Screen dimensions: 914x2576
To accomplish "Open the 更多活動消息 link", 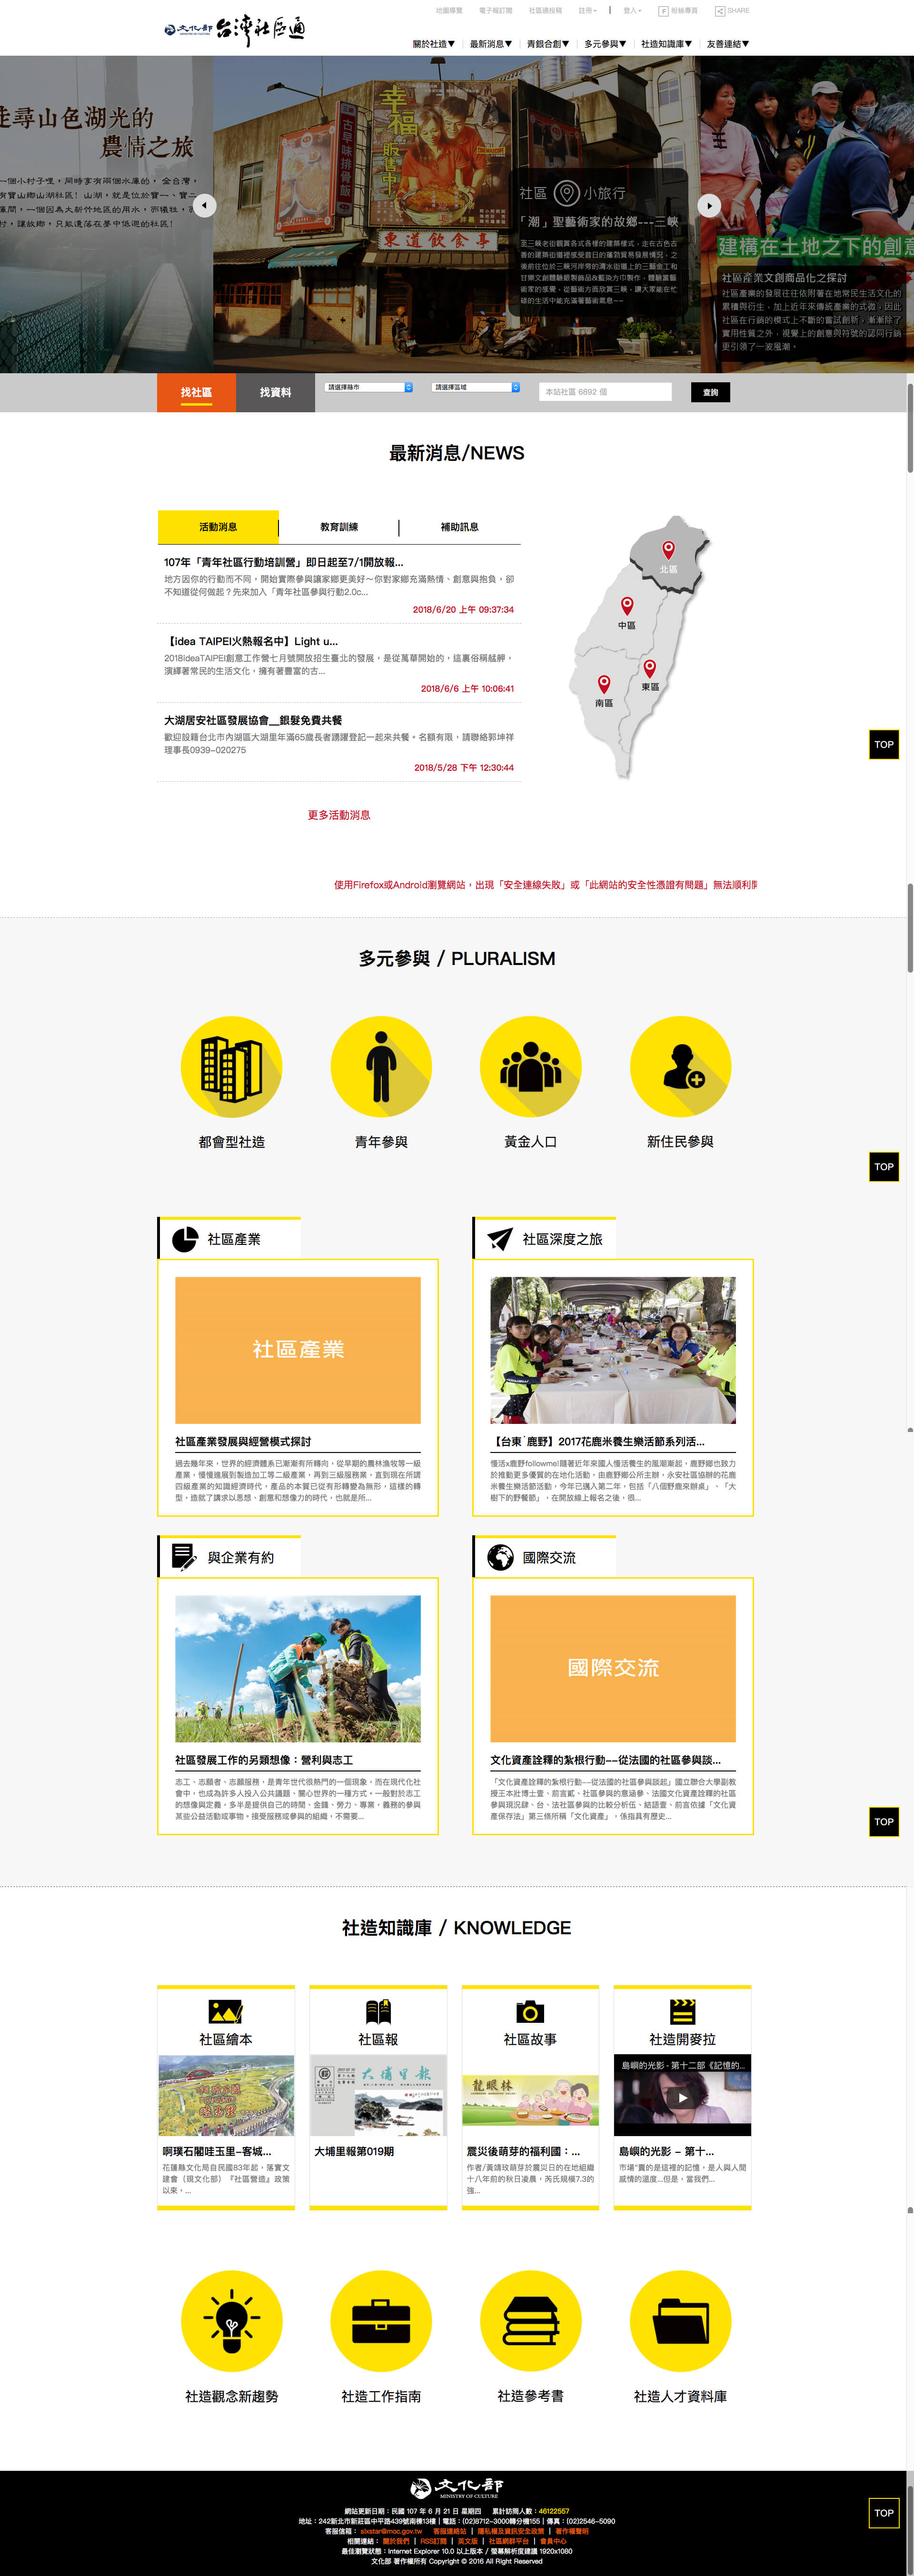I will click(x=339, y=815).
